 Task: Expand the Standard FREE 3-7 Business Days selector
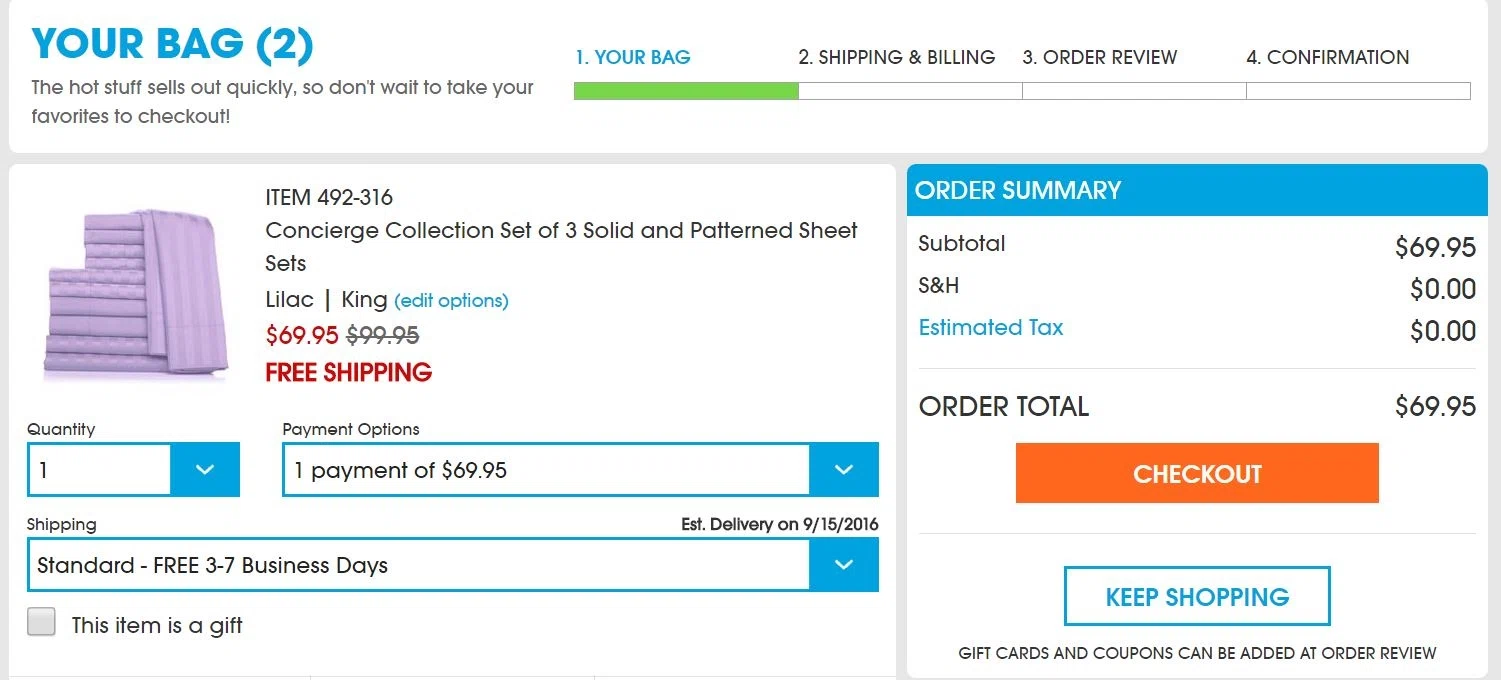click(x=453, y=564)
